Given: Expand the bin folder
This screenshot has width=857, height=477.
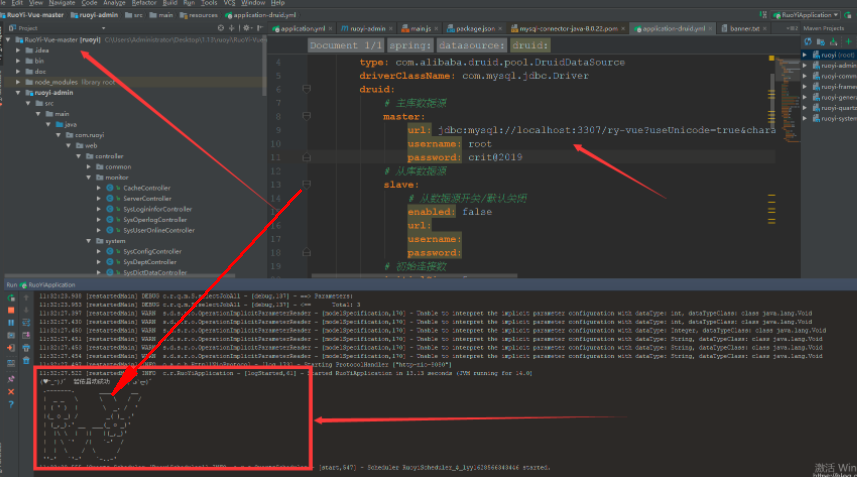Looking at the screenshot, I should pyautogui.click(x=18, y=61).
